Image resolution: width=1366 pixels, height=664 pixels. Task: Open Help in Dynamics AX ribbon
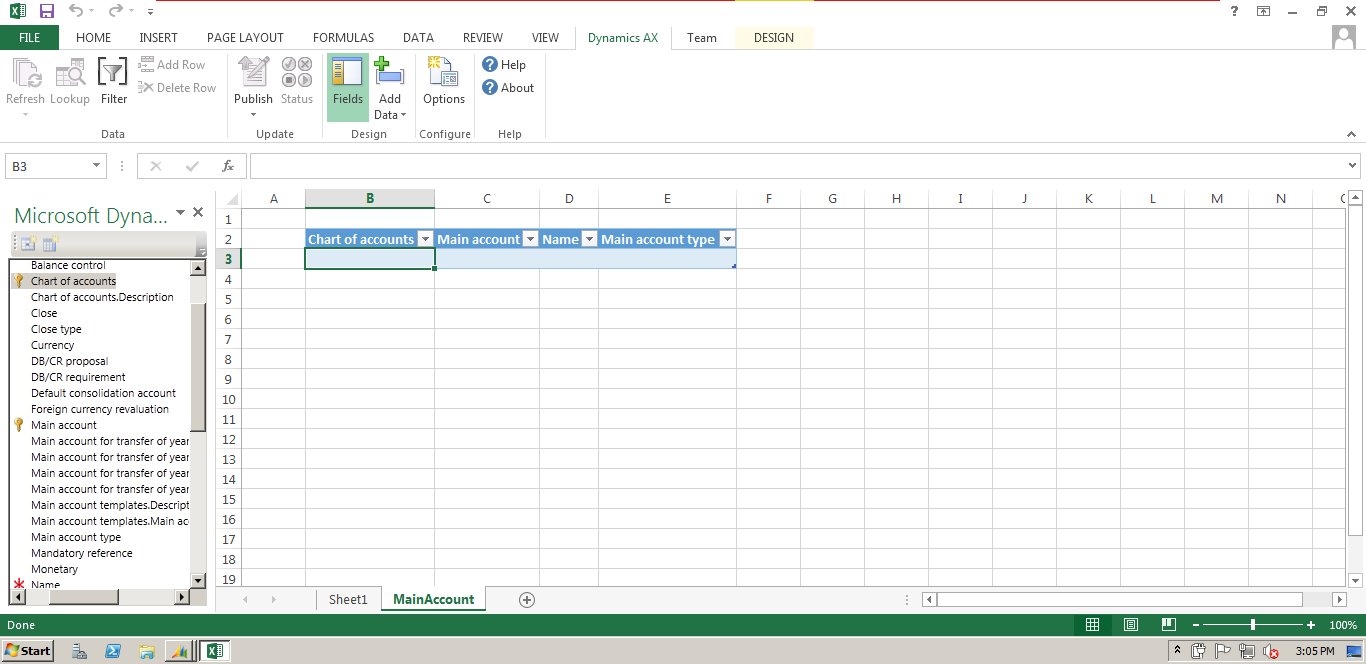pyautogui.click(x=504, y=64)
